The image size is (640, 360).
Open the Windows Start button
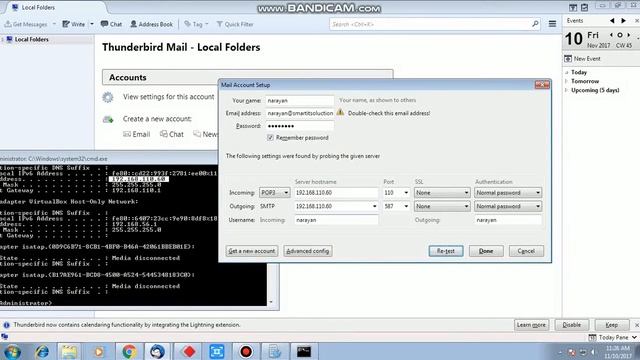click(12, 351)
